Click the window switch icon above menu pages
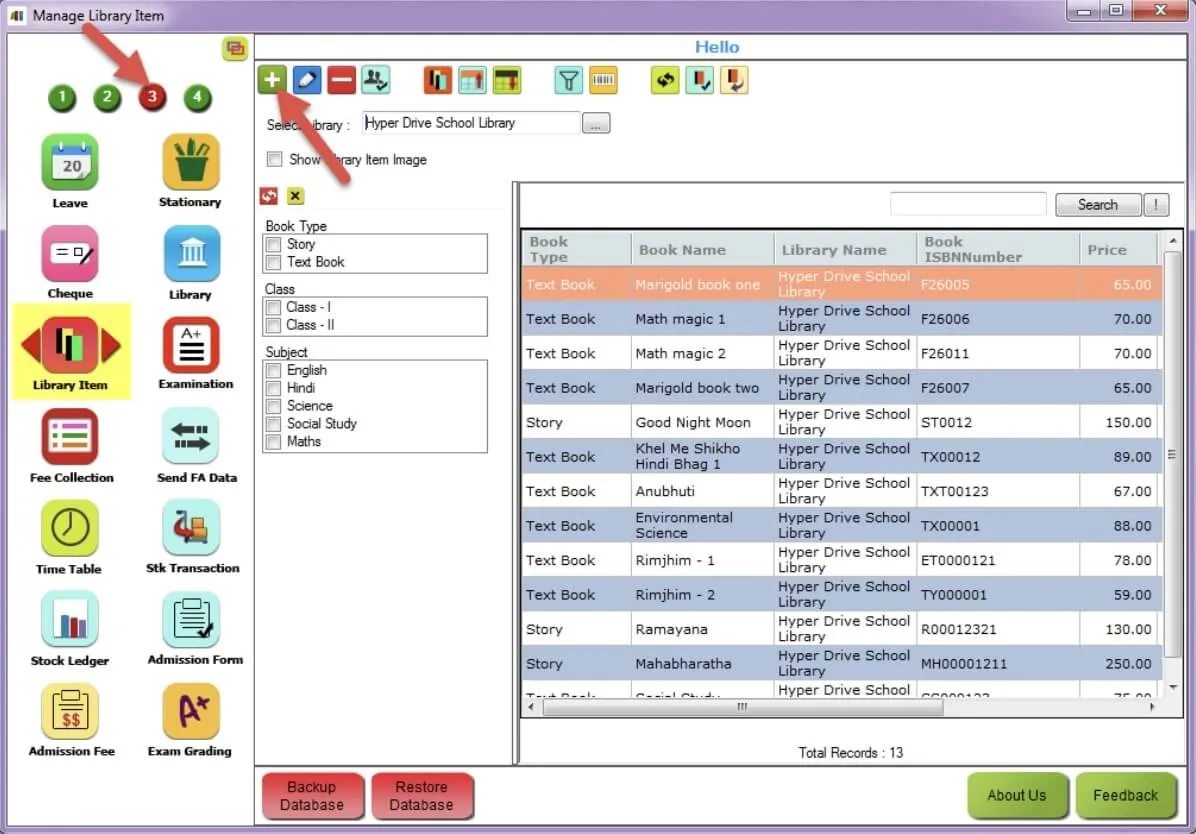The image size is (1196, 834). 235,49
